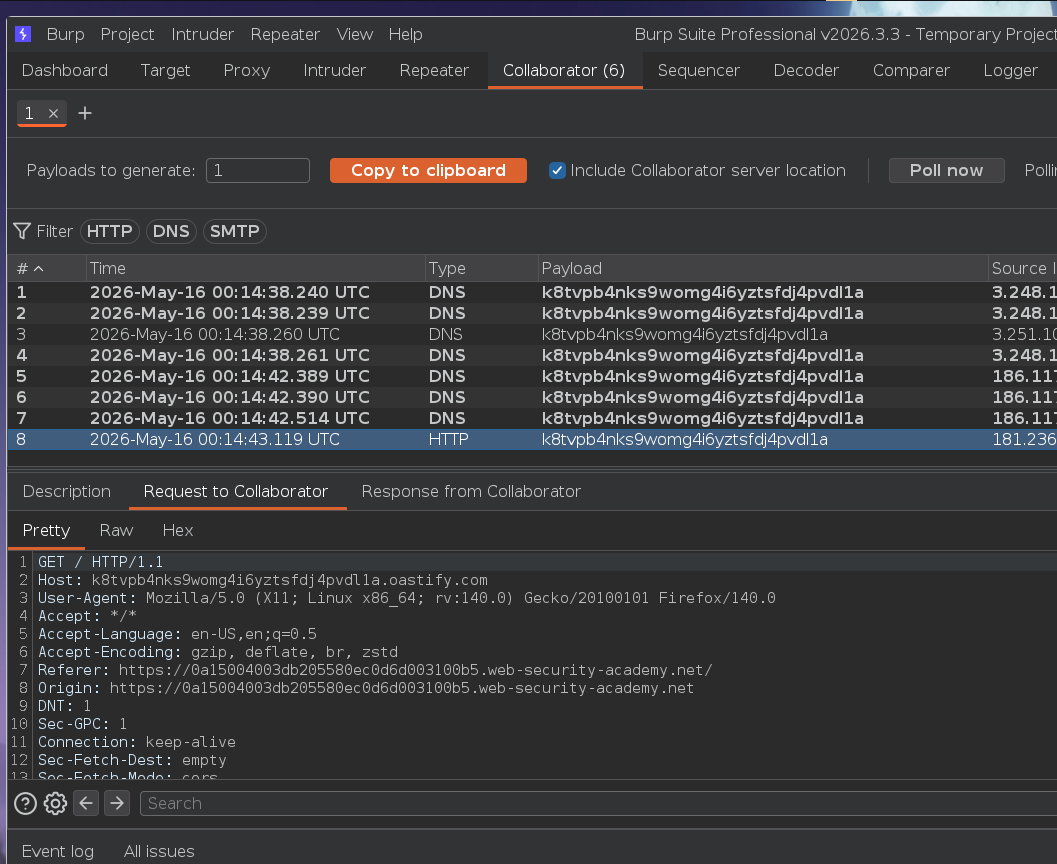Switch to the Target tab
This screenshot has height=864, width=1057.
pyautogui.click(x=165, y=71)
